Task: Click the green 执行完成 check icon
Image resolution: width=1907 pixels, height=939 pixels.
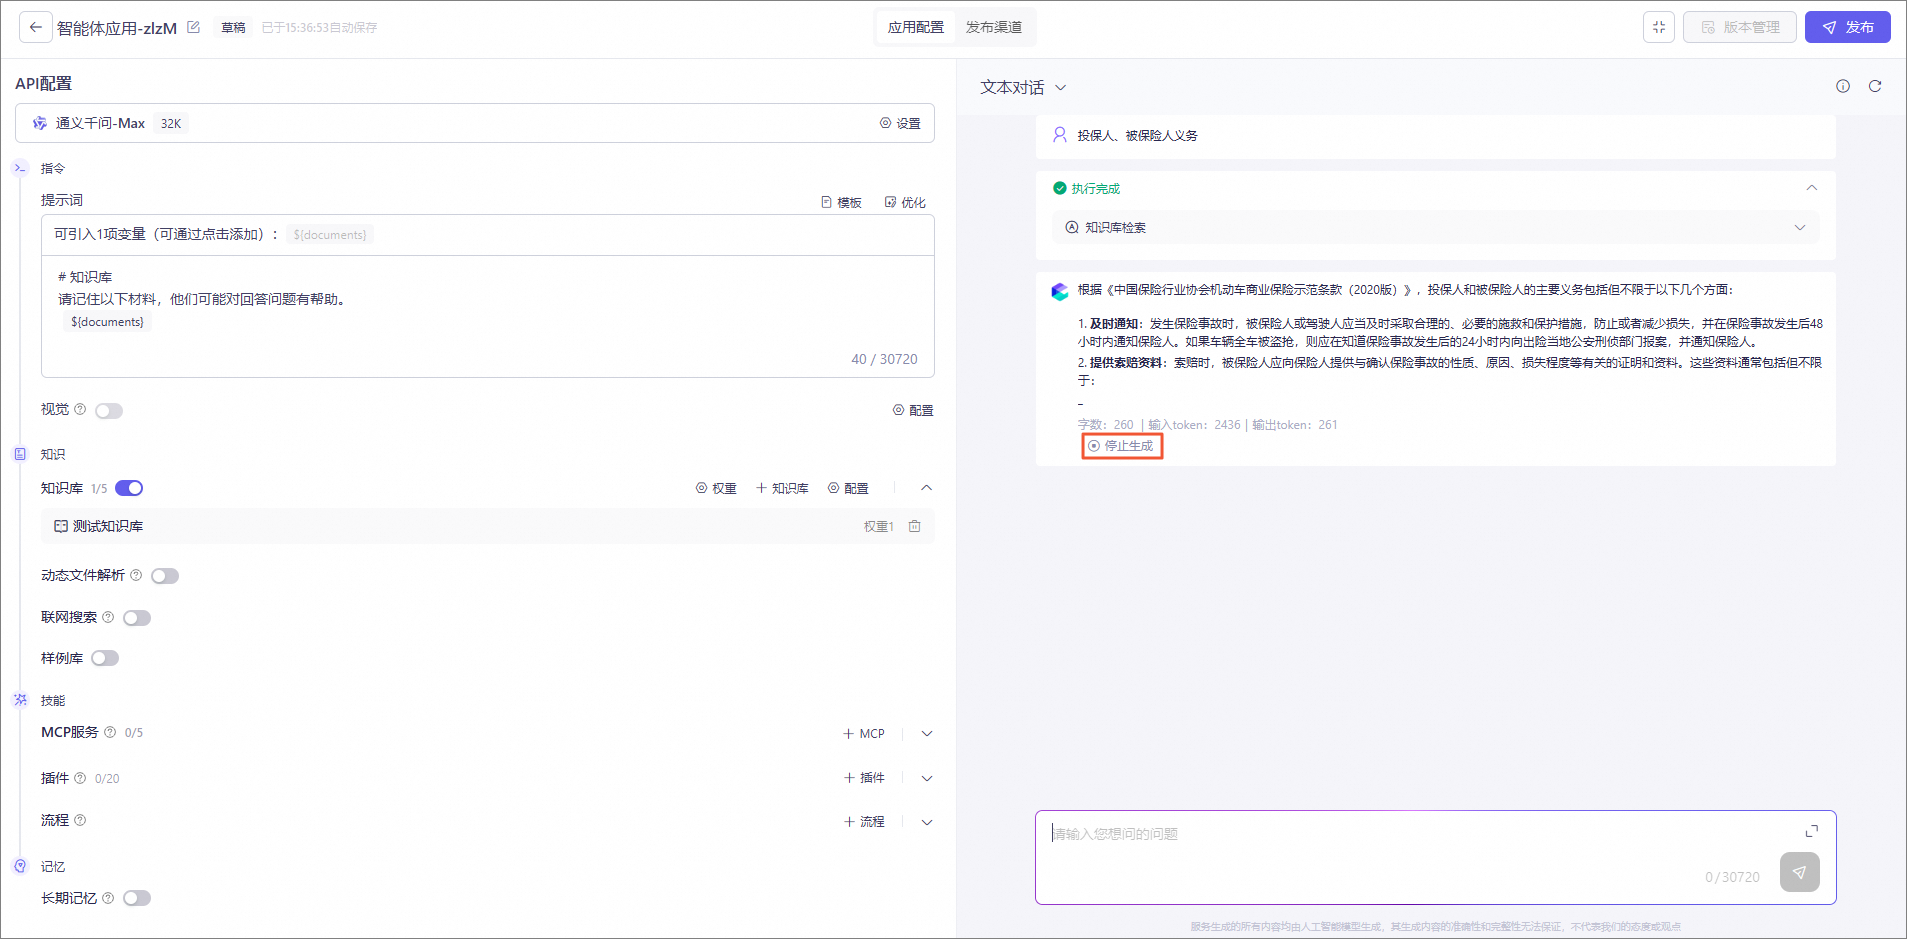Action: click(x=1060, y=188)
